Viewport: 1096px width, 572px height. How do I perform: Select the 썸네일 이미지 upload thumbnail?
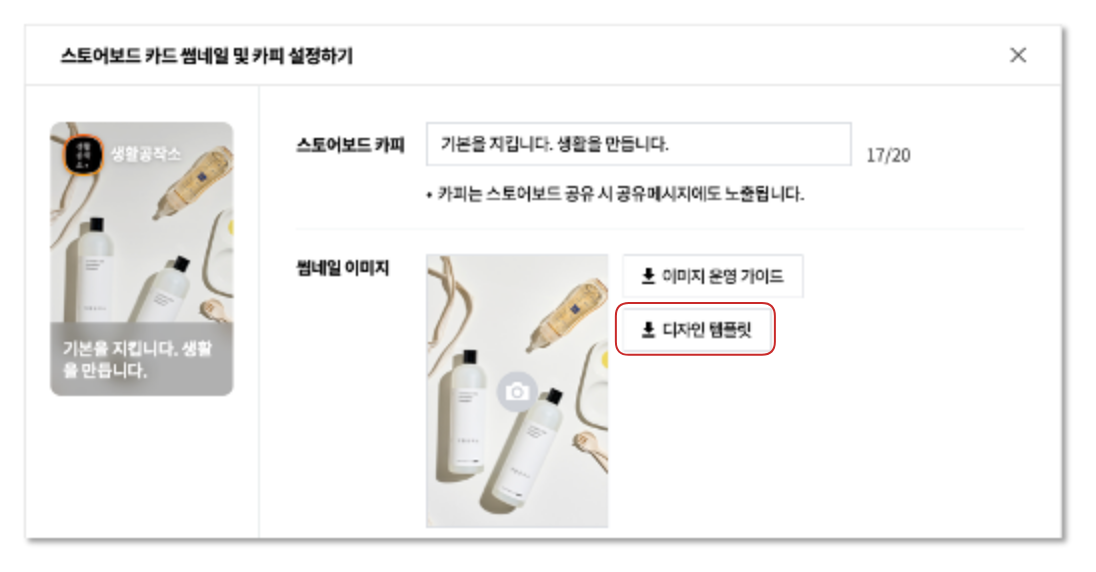click(517, 390)
